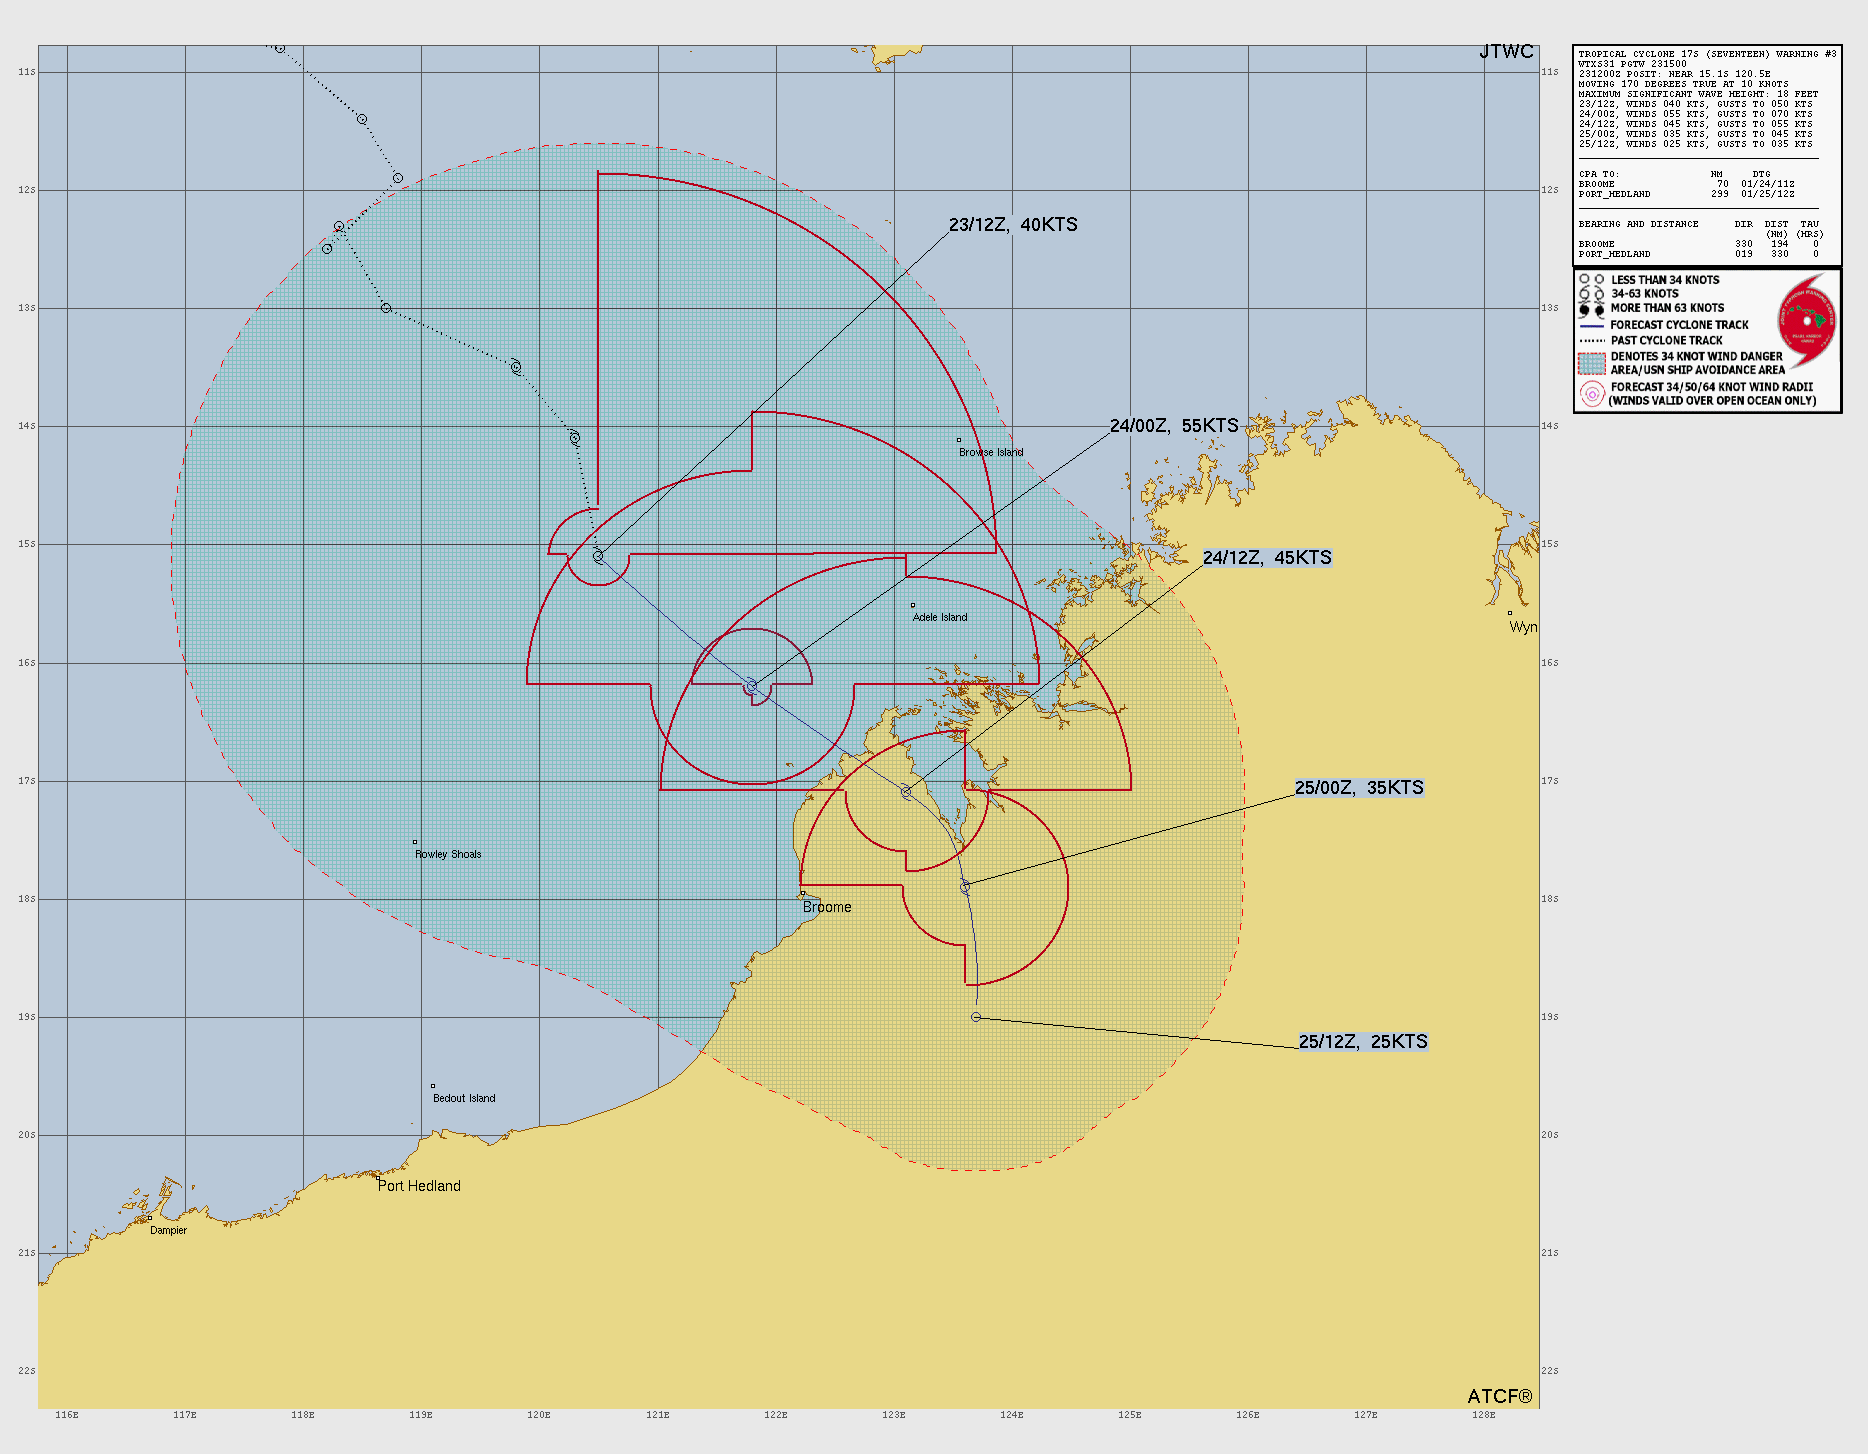Select the 25/00Z, 35KTS forecast label
The height and width of the screenshot is (1454, 1868).
(x=1359, y=788)
